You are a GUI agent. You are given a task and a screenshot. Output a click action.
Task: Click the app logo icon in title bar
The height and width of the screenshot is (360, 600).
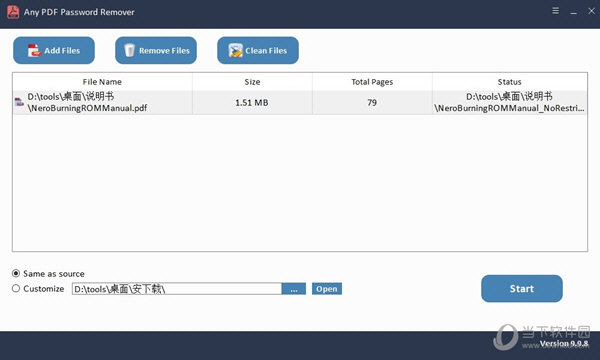[13, 12]
